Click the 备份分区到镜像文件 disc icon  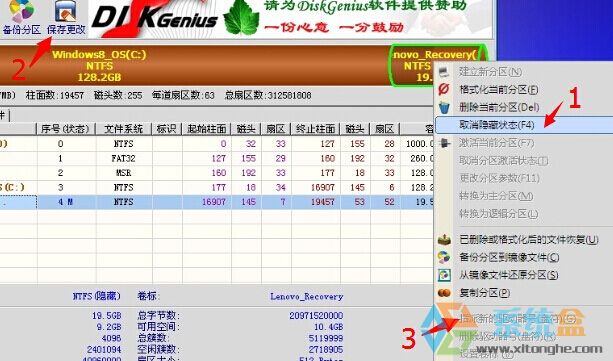(444, 257)
